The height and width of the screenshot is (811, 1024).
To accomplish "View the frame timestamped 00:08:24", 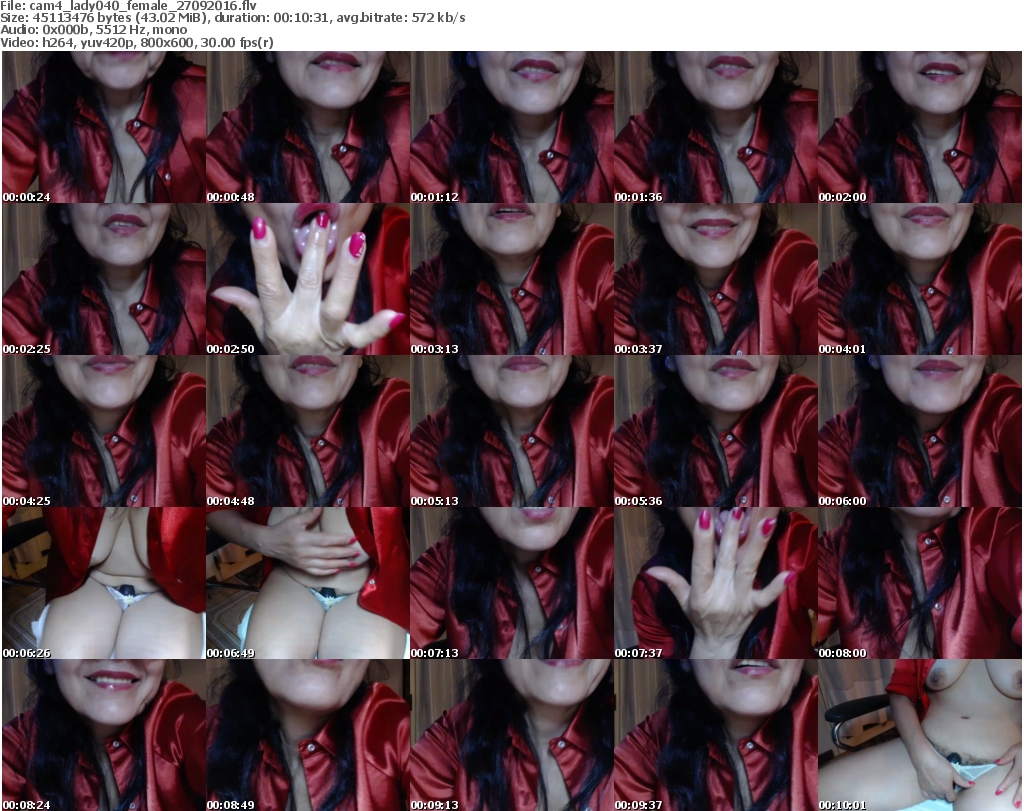I will tap(104, 735).
